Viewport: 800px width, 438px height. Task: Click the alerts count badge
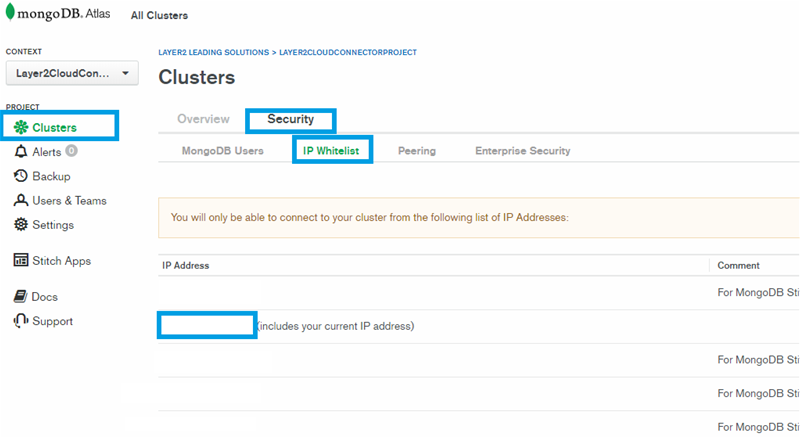(71, 152)
